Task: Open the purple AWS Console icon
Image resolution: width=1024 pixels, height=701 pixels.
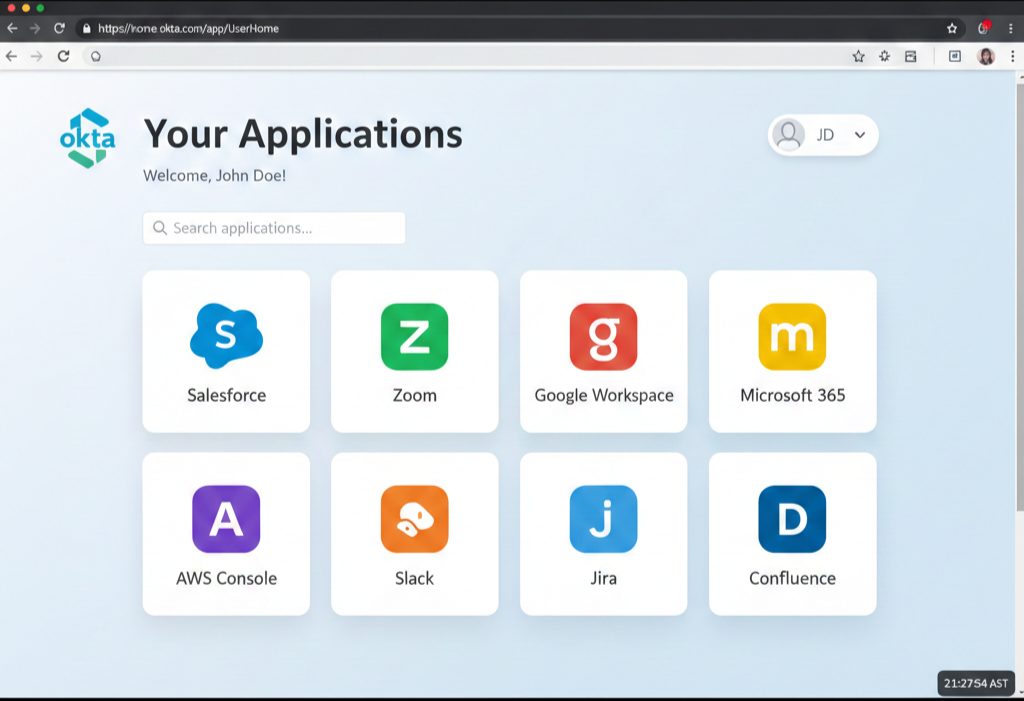Action: pos(226,519)
